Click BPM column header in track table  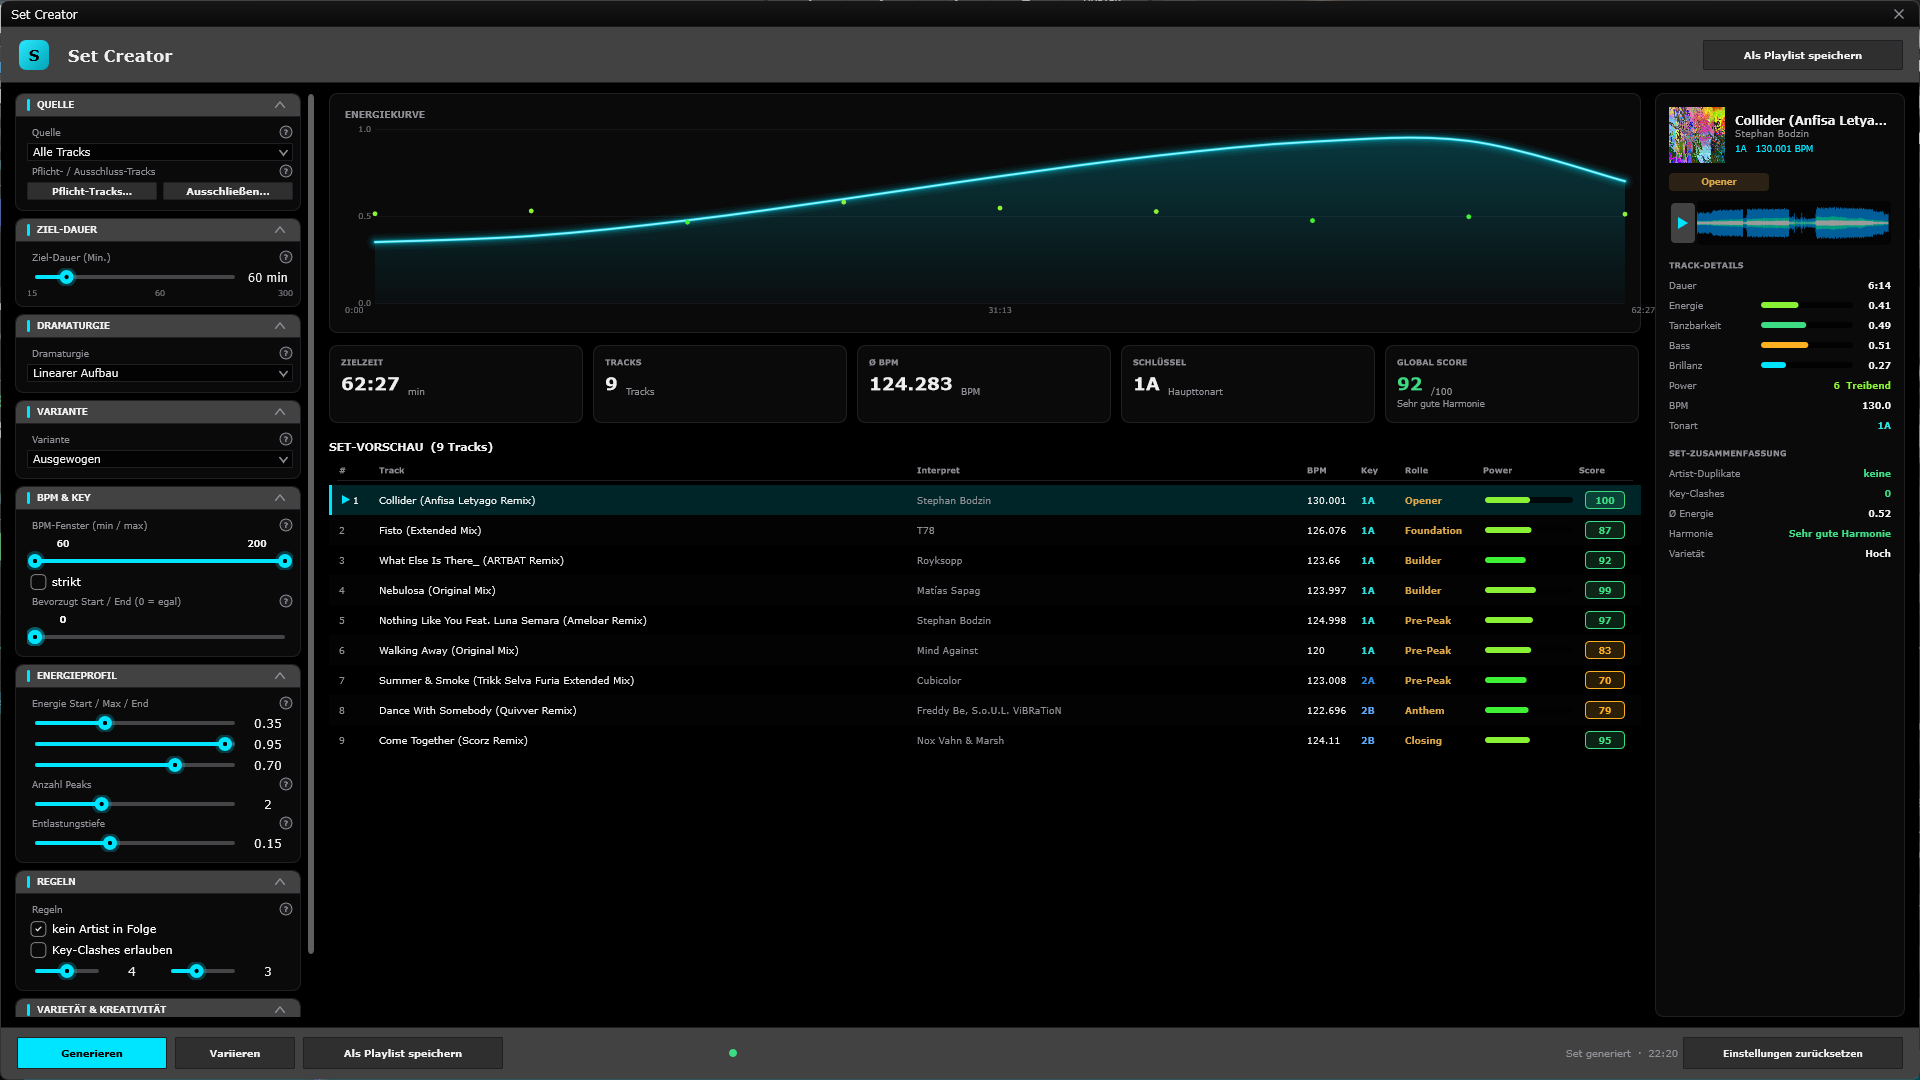(x=1317, y=470)
